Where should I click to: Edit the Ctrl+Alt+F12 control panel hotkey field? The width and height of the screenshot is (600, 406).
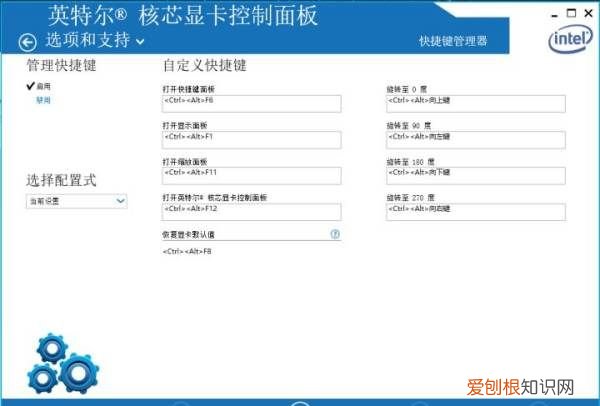251,212
